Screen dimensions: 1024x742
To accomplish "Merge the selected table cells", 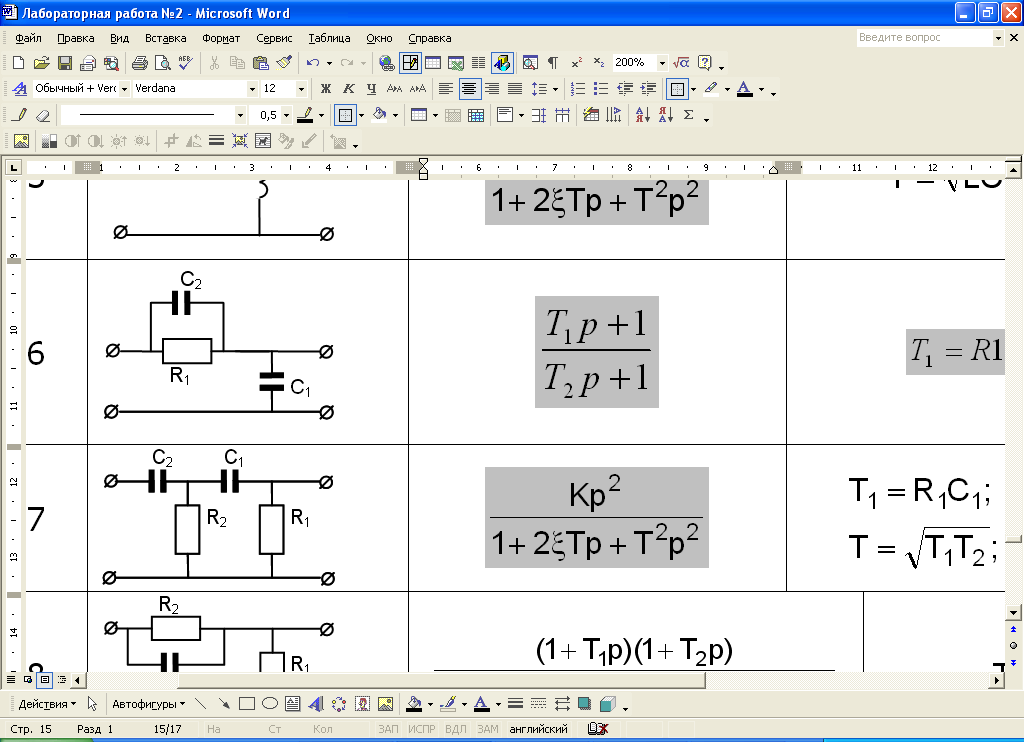I will tap(453, 116).
